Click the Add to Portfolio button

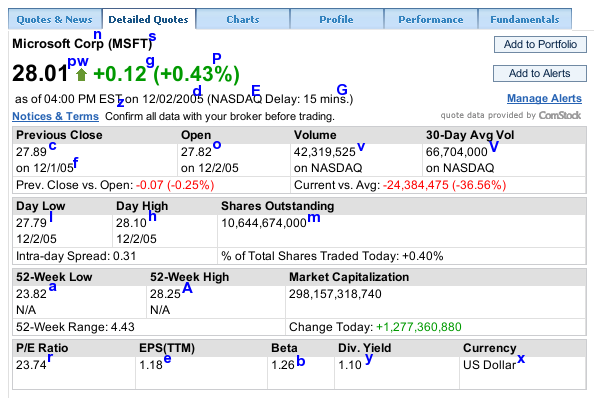click(x=540, y=45)
